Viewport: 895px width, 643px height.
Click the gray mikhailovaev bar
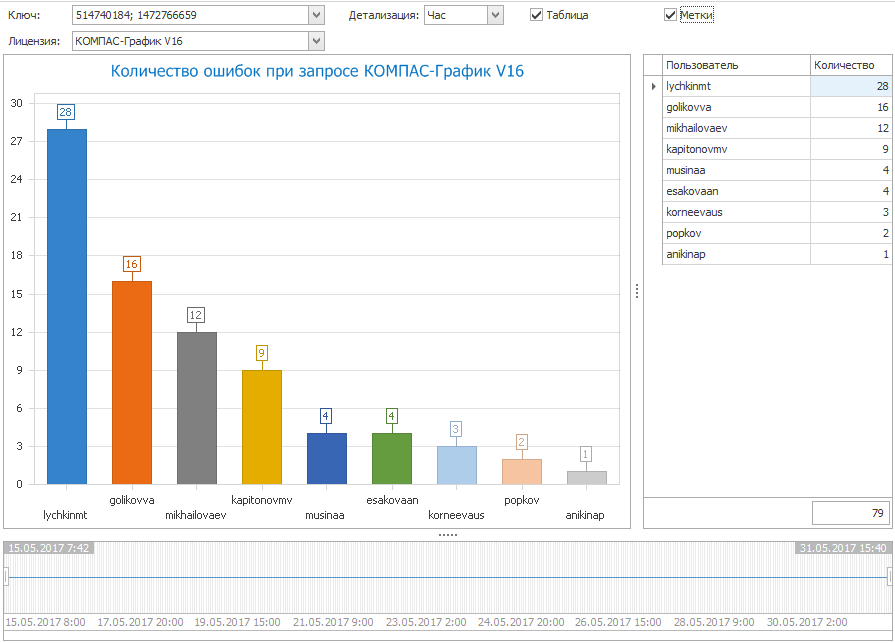[x=196, y=408]
